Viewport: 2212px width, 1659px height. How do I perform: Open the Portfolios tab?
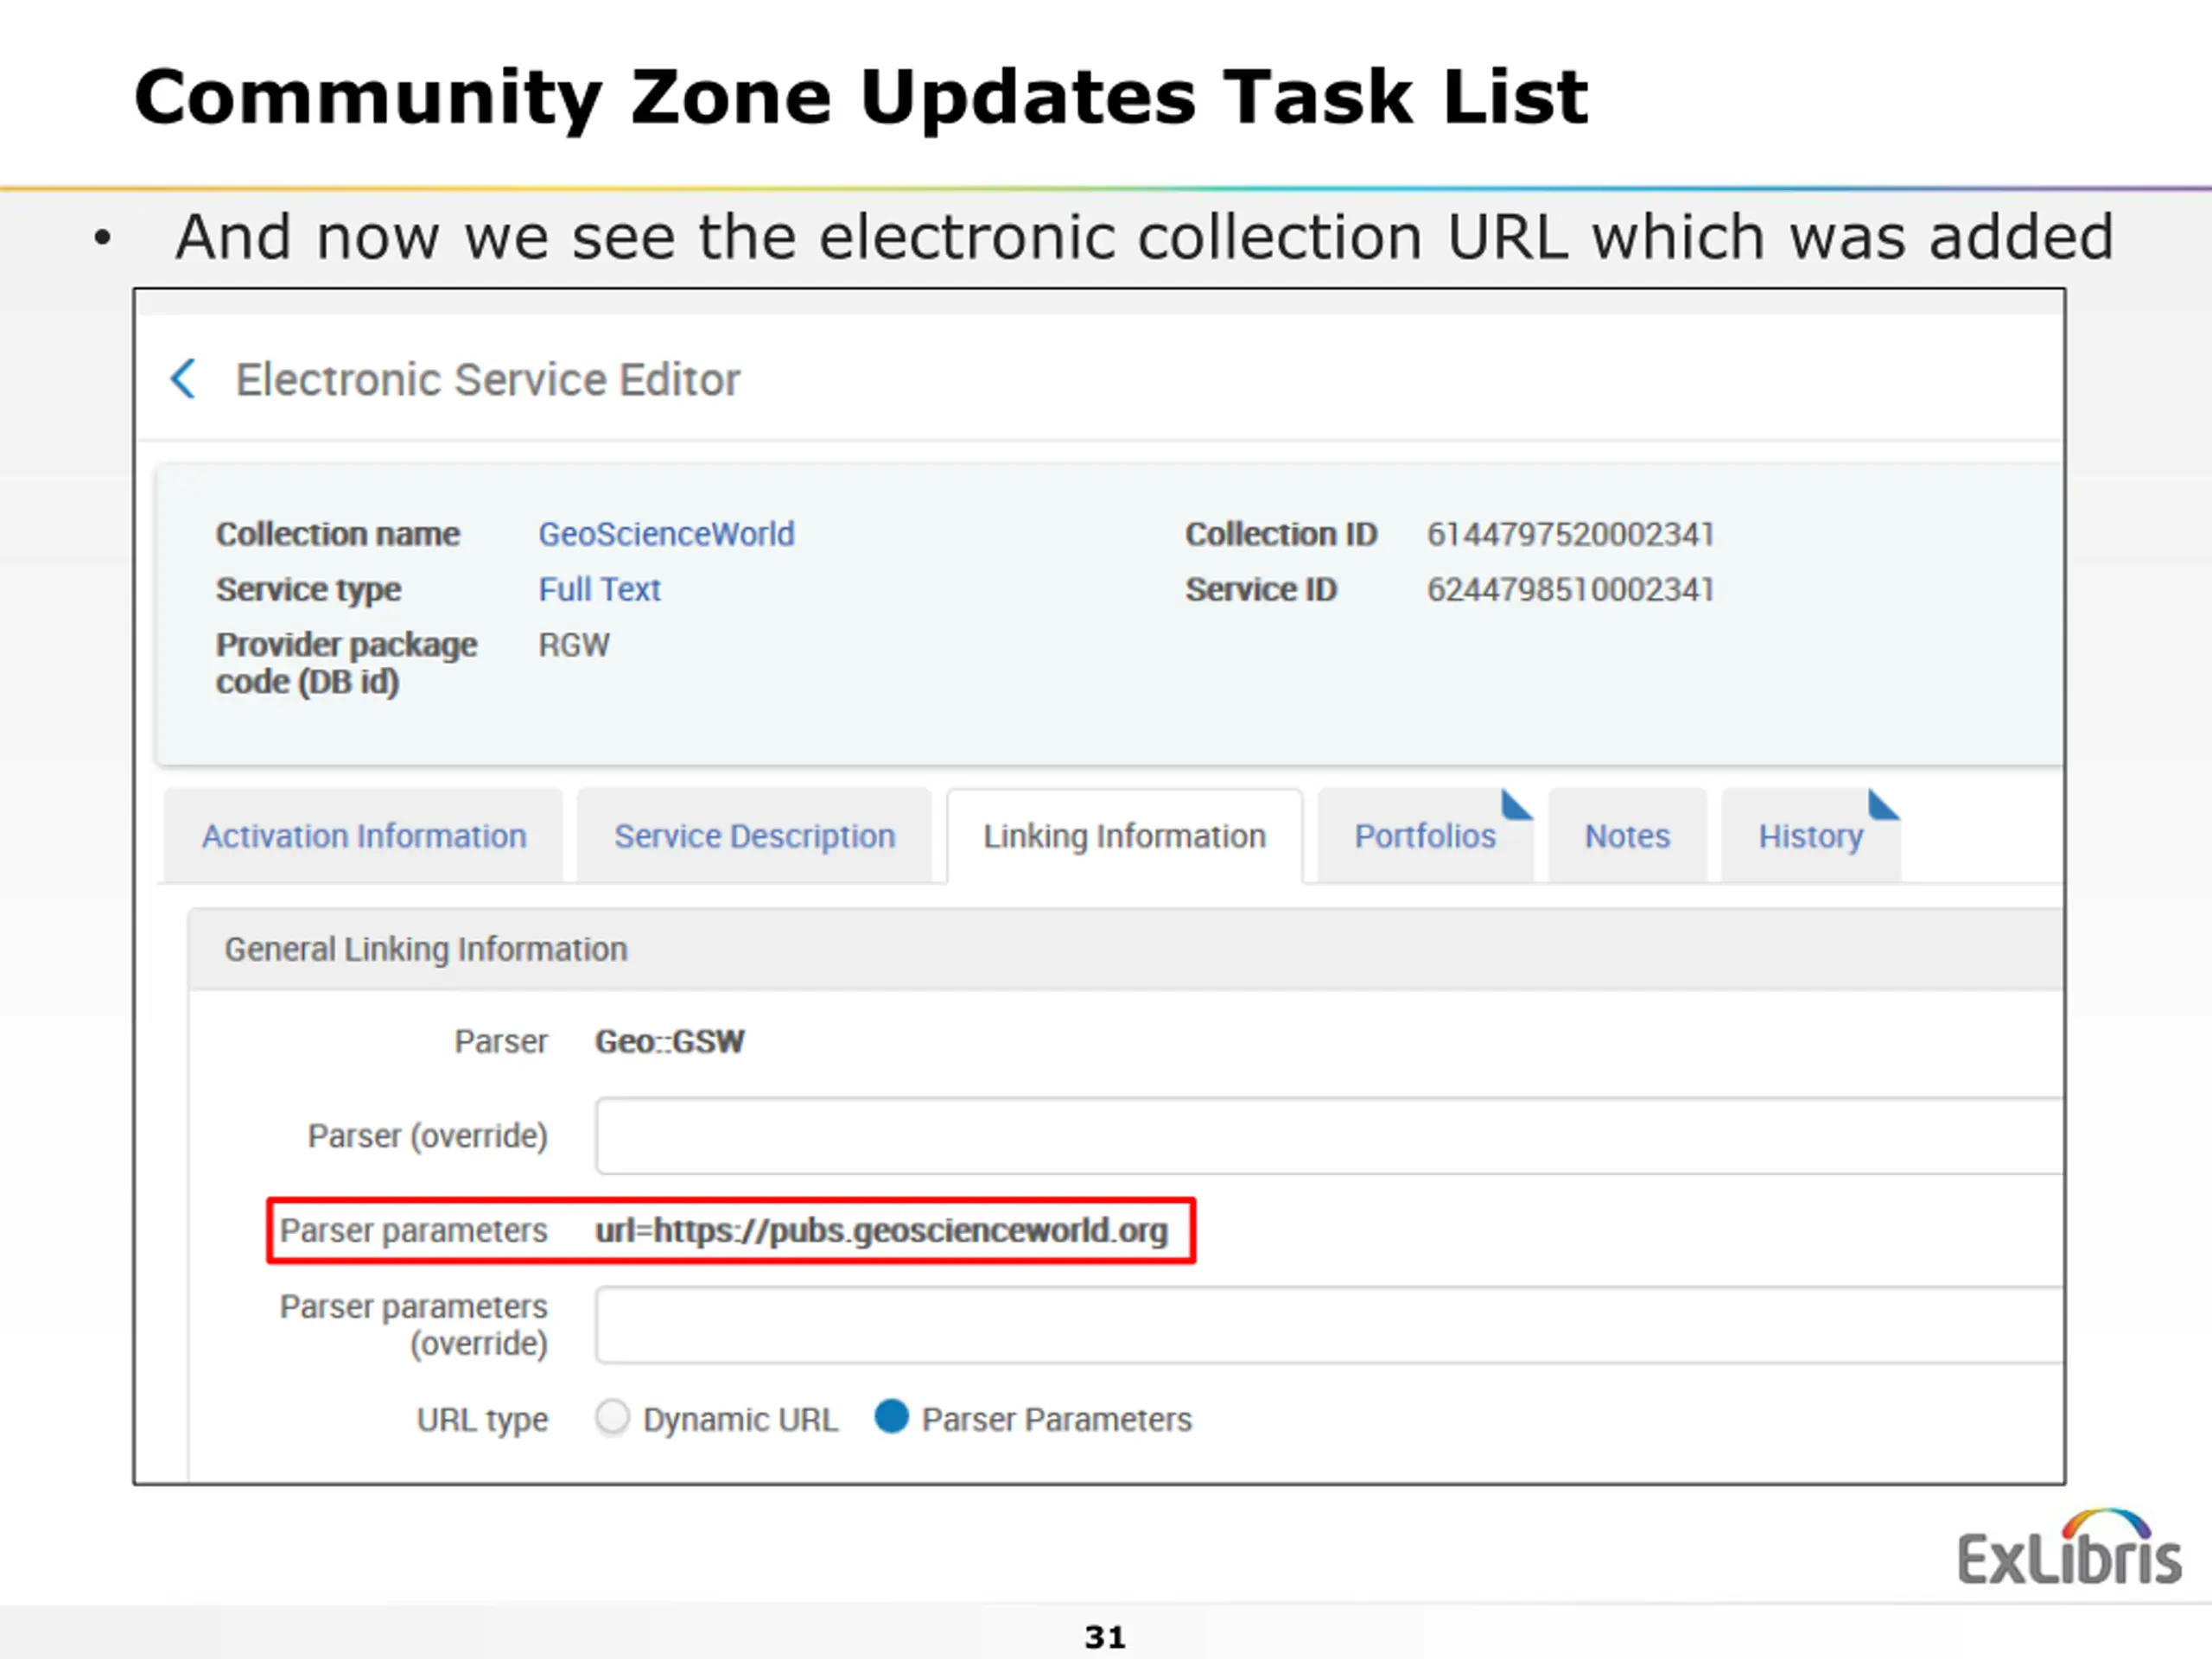[x=1425, y=836]
